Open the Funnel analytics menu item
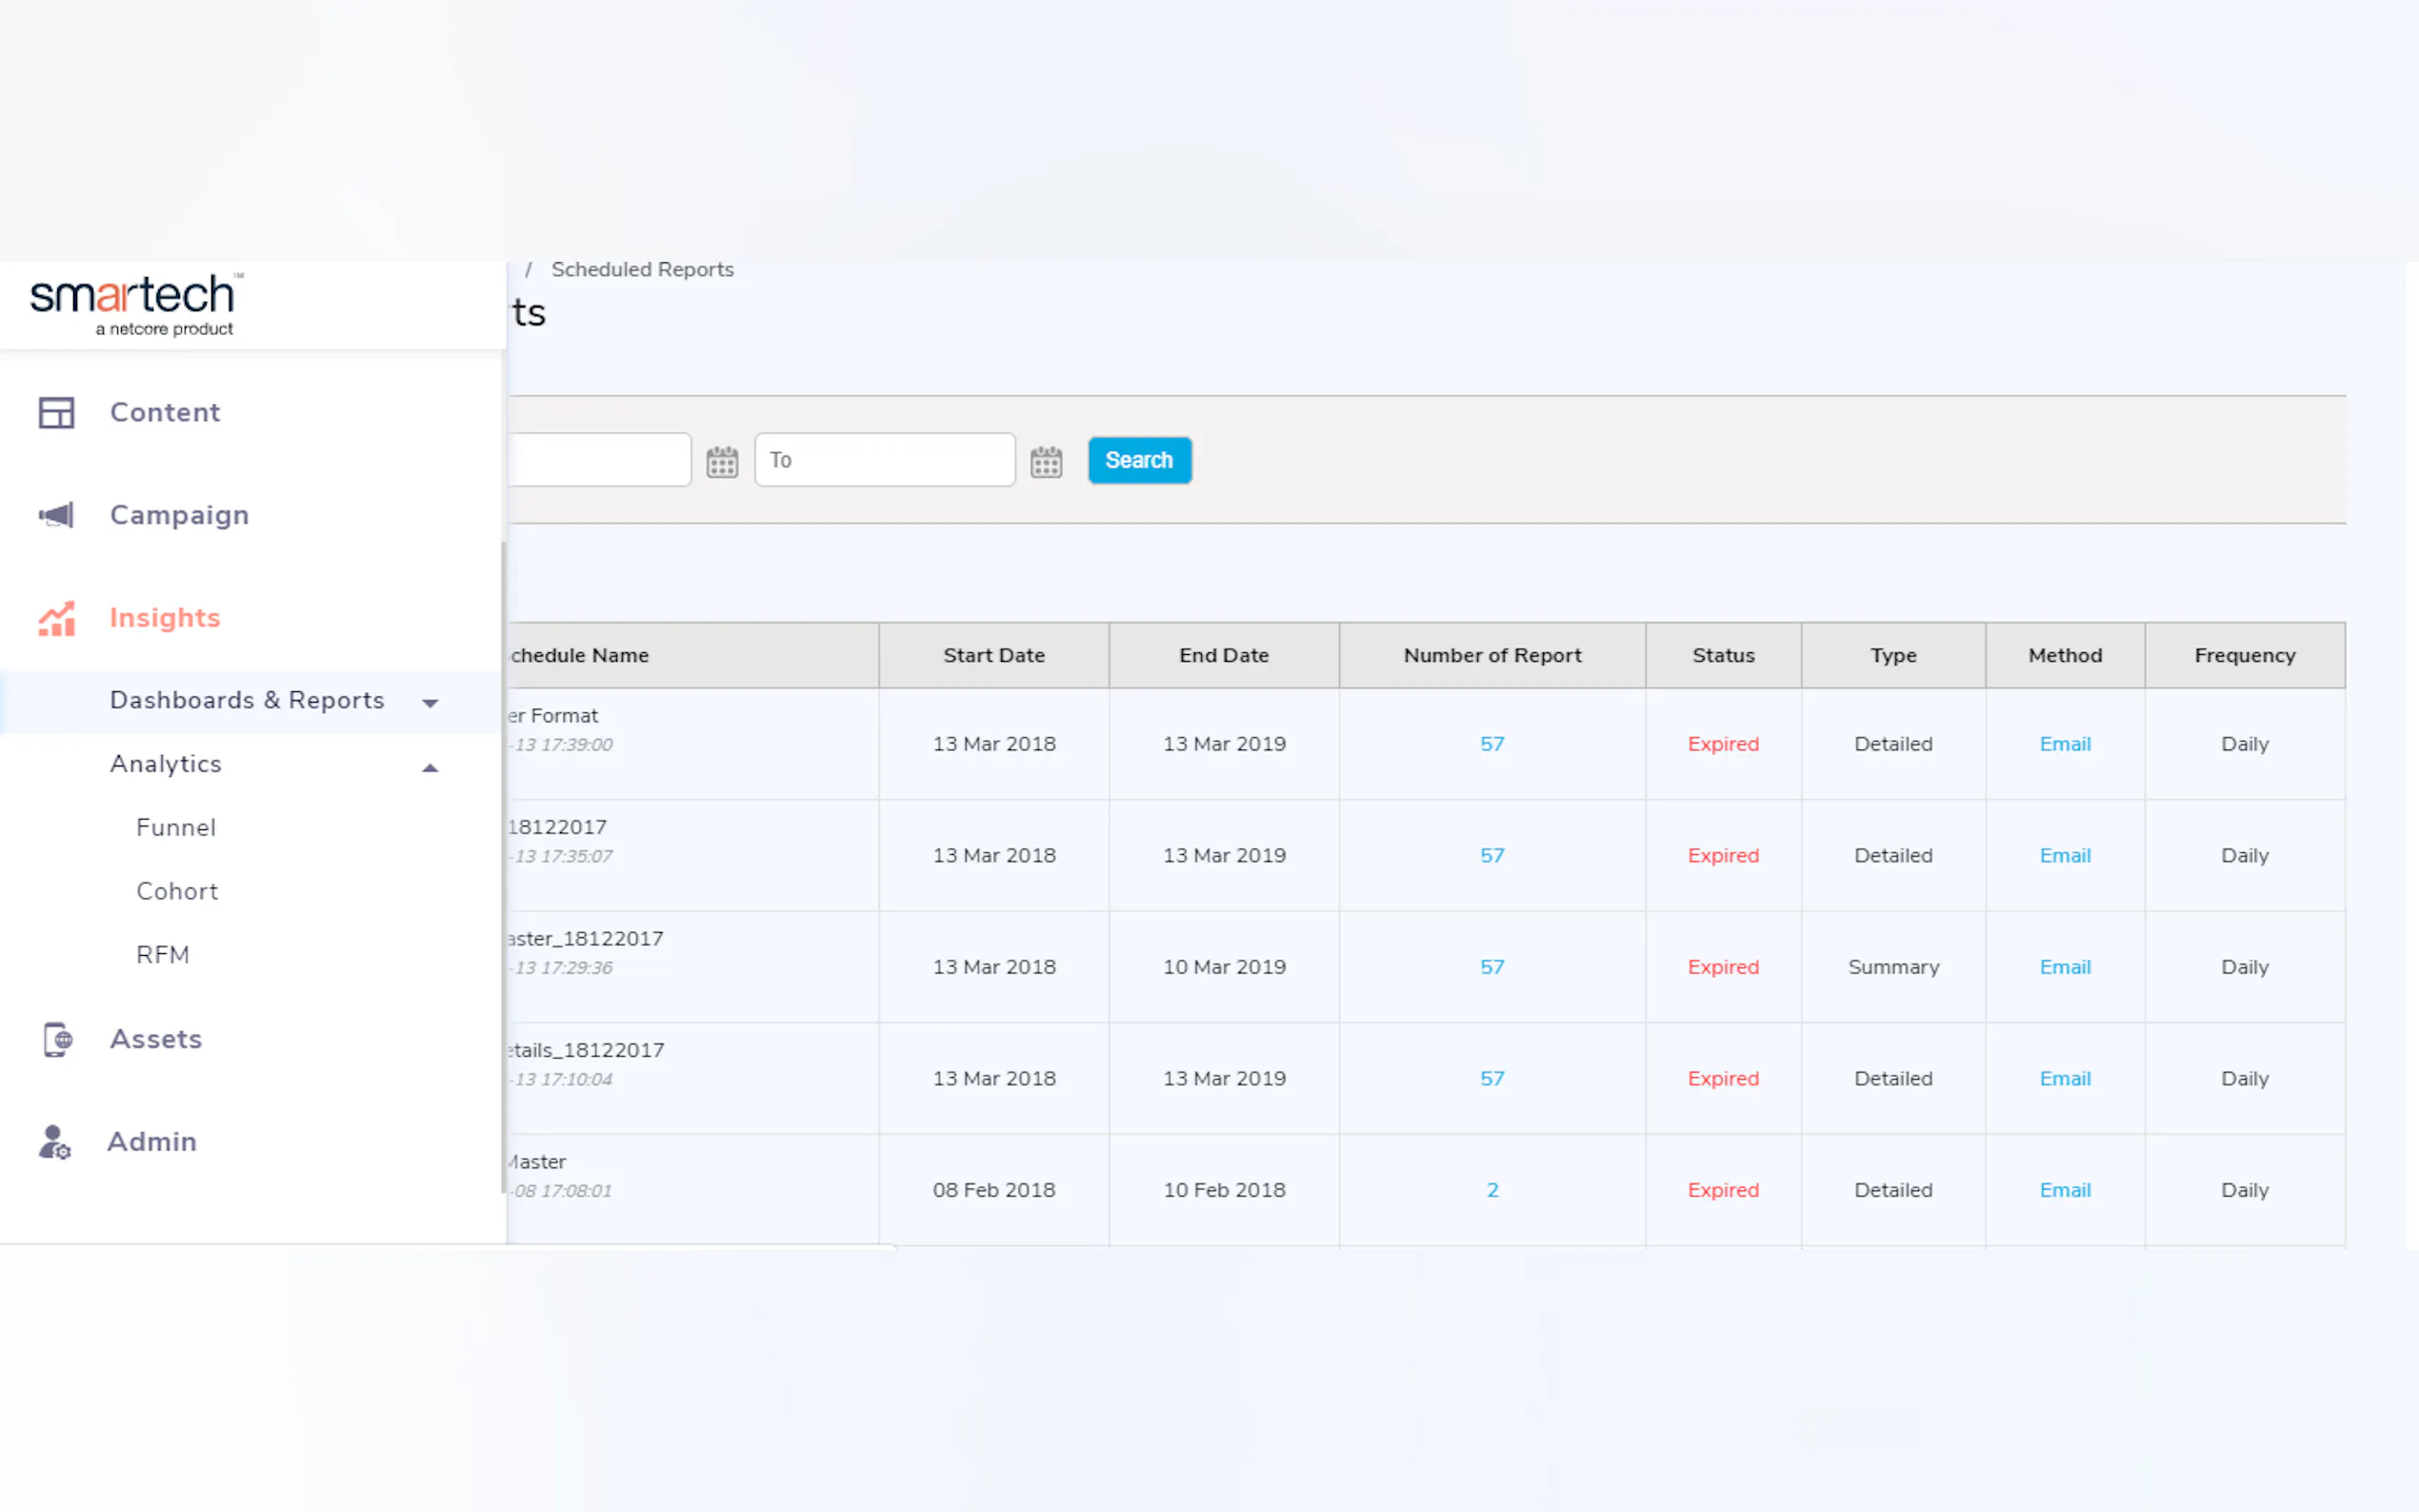This screenshot has height=1512, width=2419. pyautogui.click(x=176, y=828)
